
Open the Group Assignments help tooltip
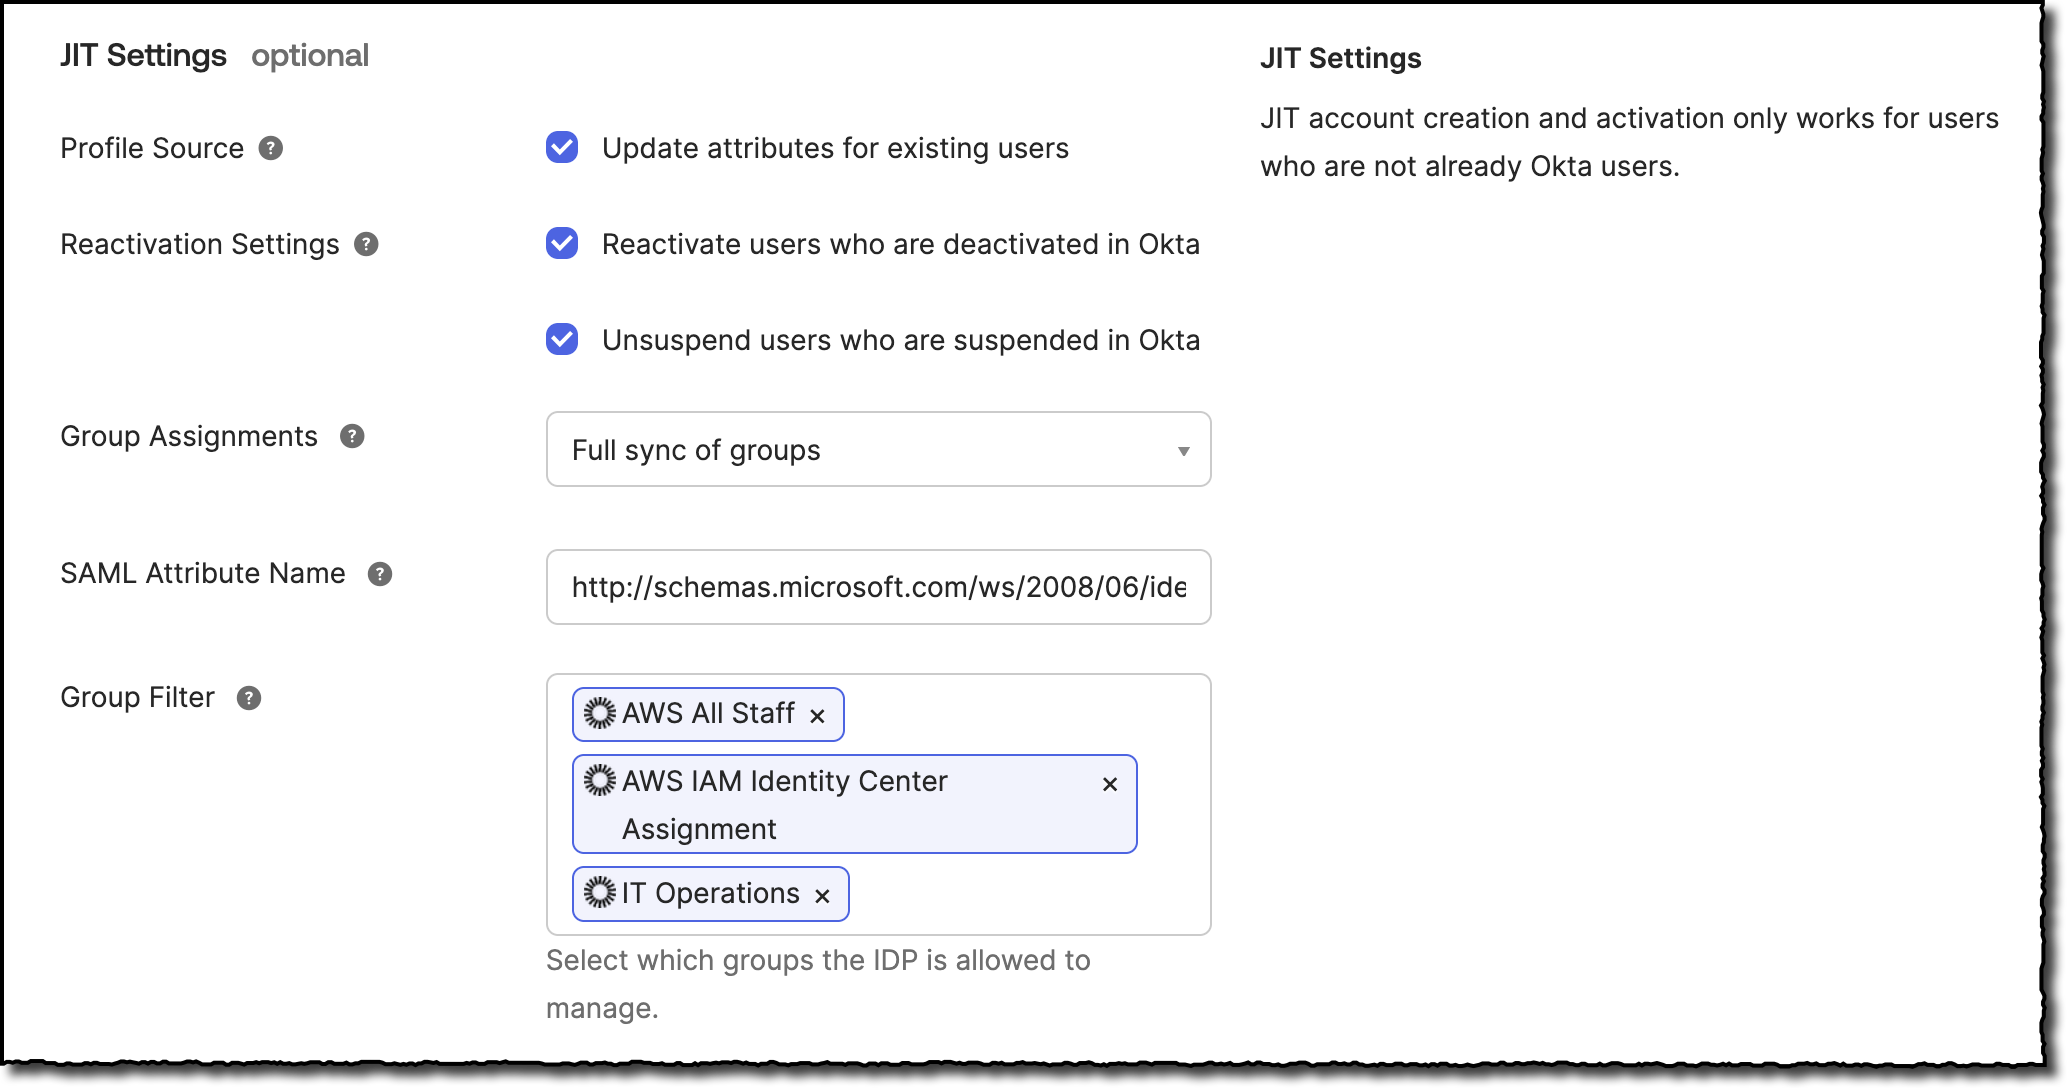coord(351,436)
